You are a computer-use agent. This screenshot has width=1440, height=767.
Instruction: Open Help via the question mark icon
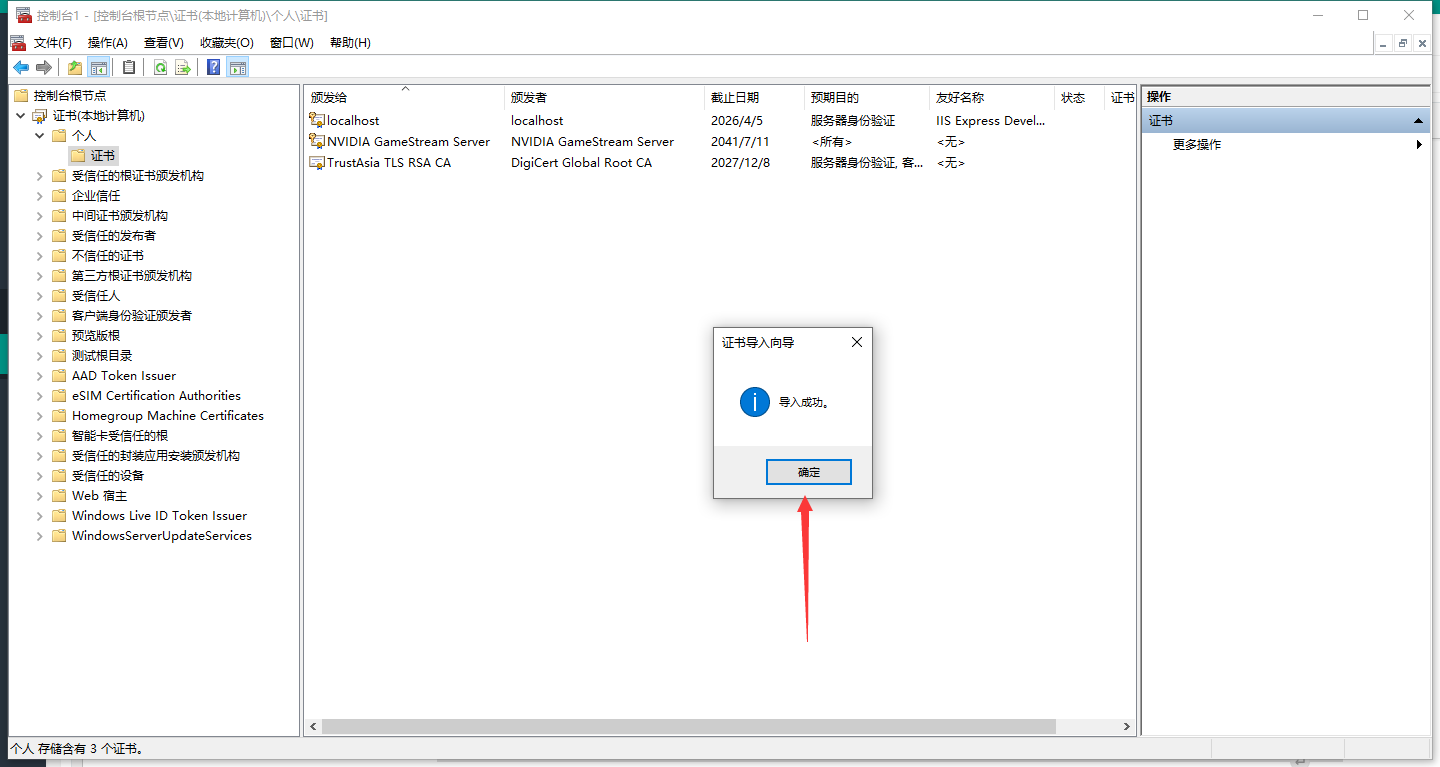[x=213, y=67]
